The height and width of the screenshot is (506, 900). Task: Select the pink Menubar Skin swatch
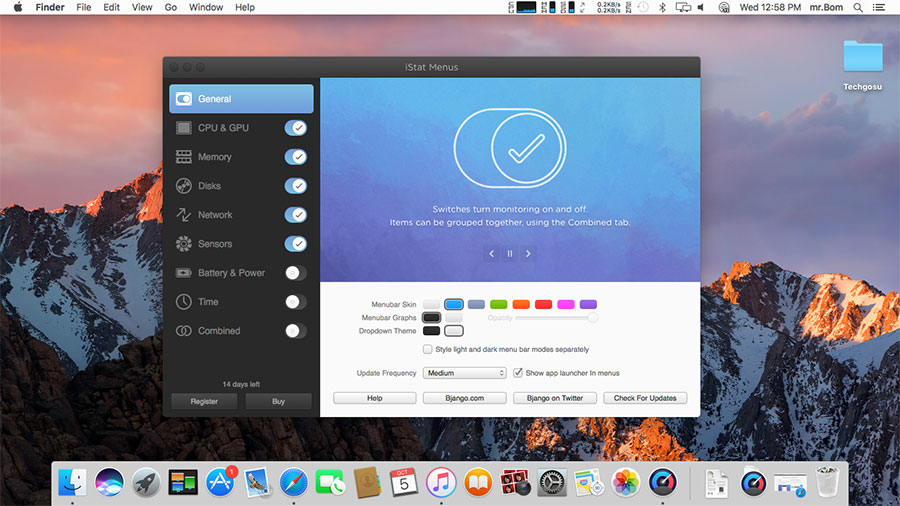pyautogui.click(x=566, y=304)
